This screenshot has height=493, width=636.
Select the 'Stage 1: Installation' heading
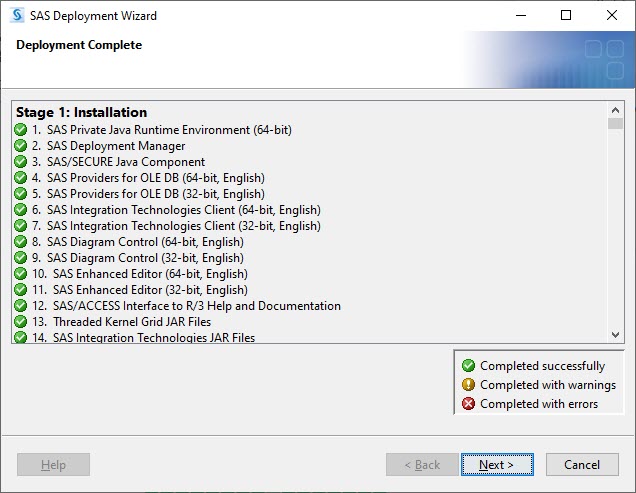[82, 112]
